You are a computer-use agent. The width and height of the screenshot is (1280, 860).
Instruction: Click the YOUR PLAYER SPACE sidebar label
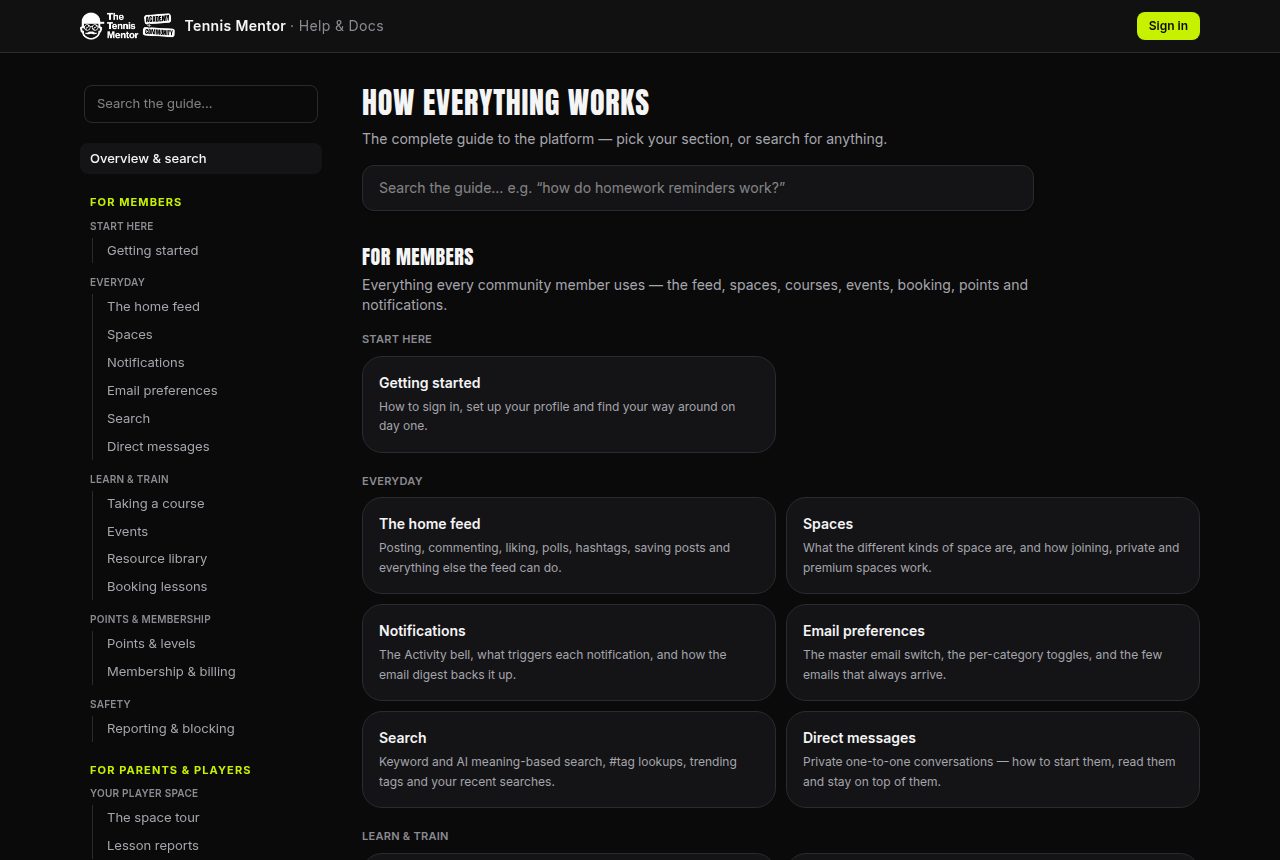coord(144,793)
